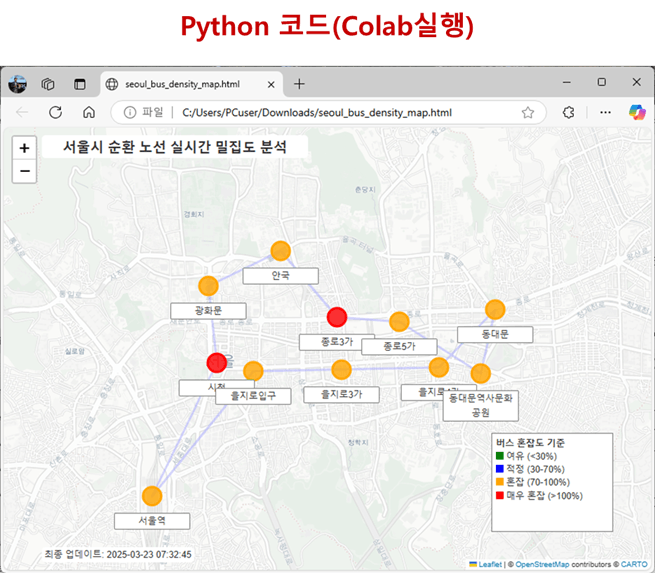This screenshot has width=655, height=573.
Task: Click the blue 적정 legend swatch
Action: [x=500, y=469]
